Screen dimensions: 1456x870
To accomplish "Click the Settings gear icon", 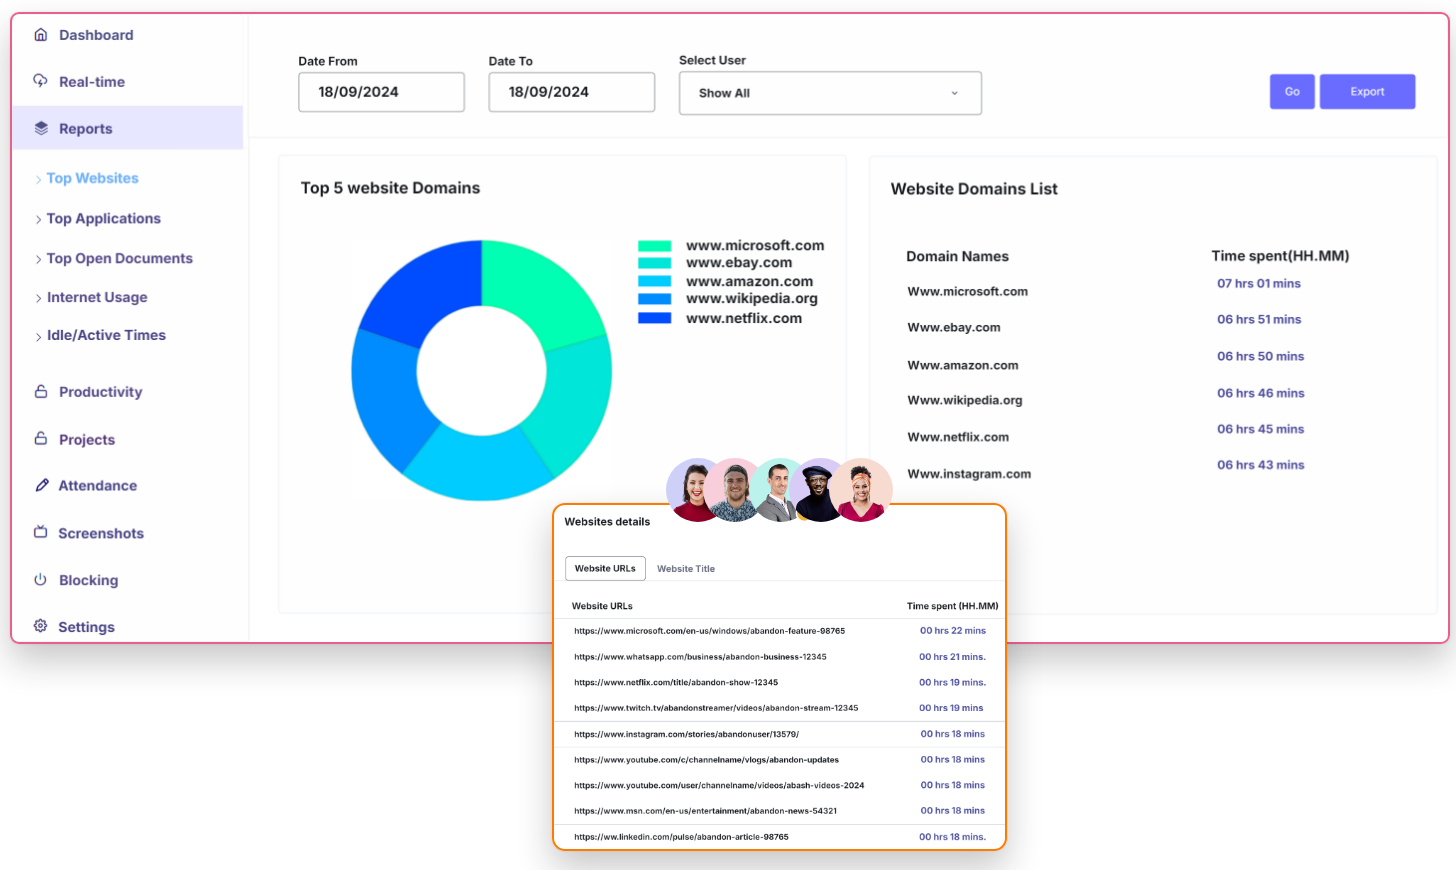I will [41, 626].
